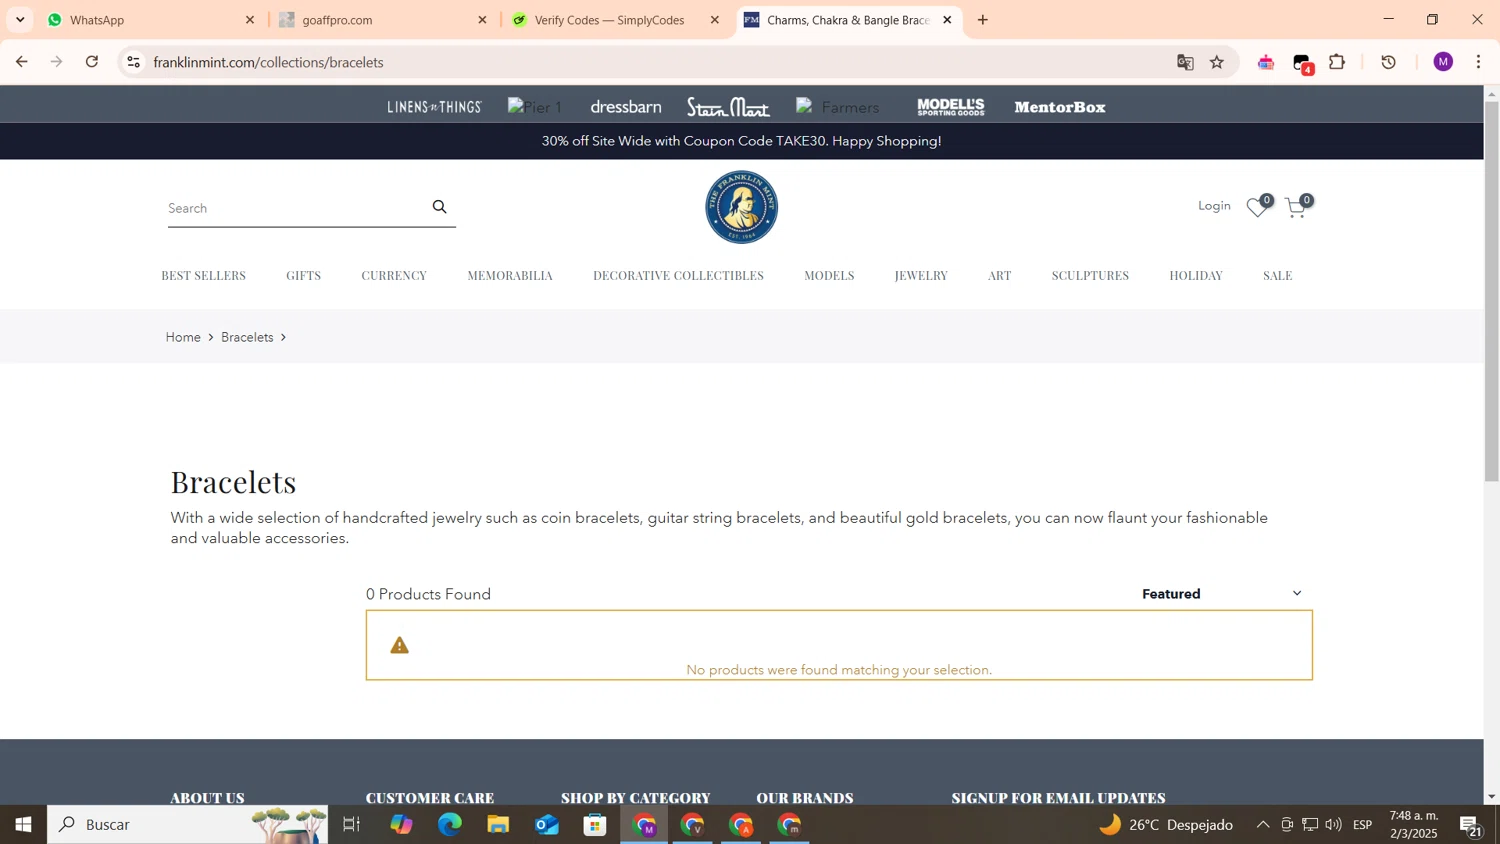Open history clock icon in toolbar
Image resolution: width=1500 pixels, height=844 pixels.
(x=1389, y=62)
